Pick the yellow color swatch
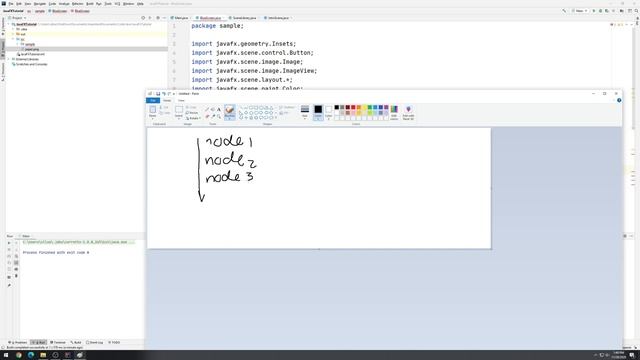 click(x=364, y=107)
